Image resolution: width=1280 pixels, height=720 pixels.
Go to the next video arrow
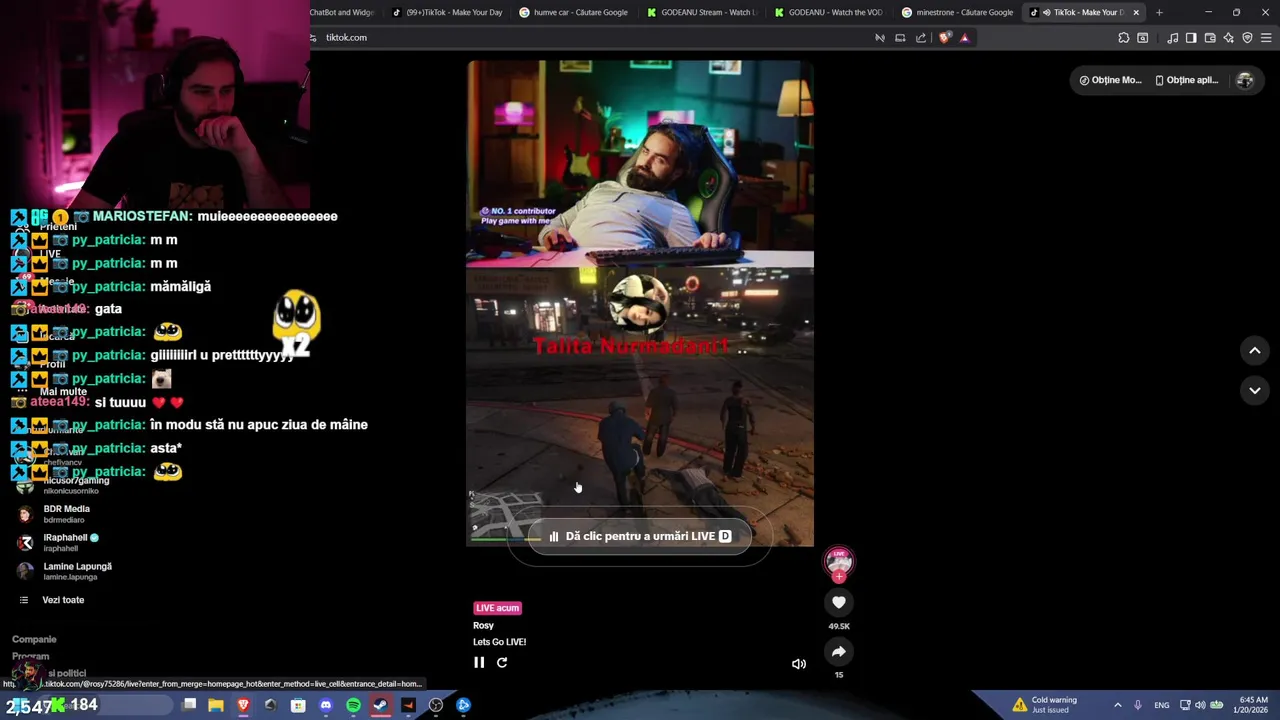(x=1255, y=390)
